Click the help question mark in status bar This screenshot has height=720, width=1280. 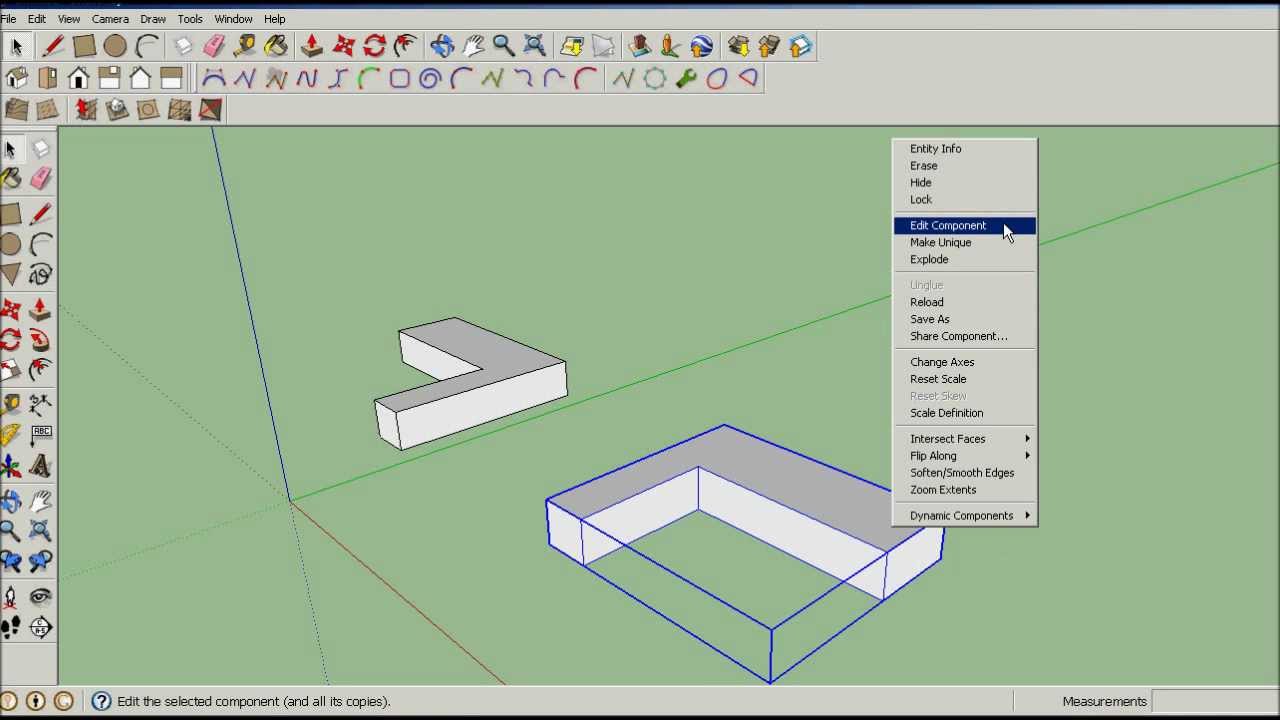point(101,701)
